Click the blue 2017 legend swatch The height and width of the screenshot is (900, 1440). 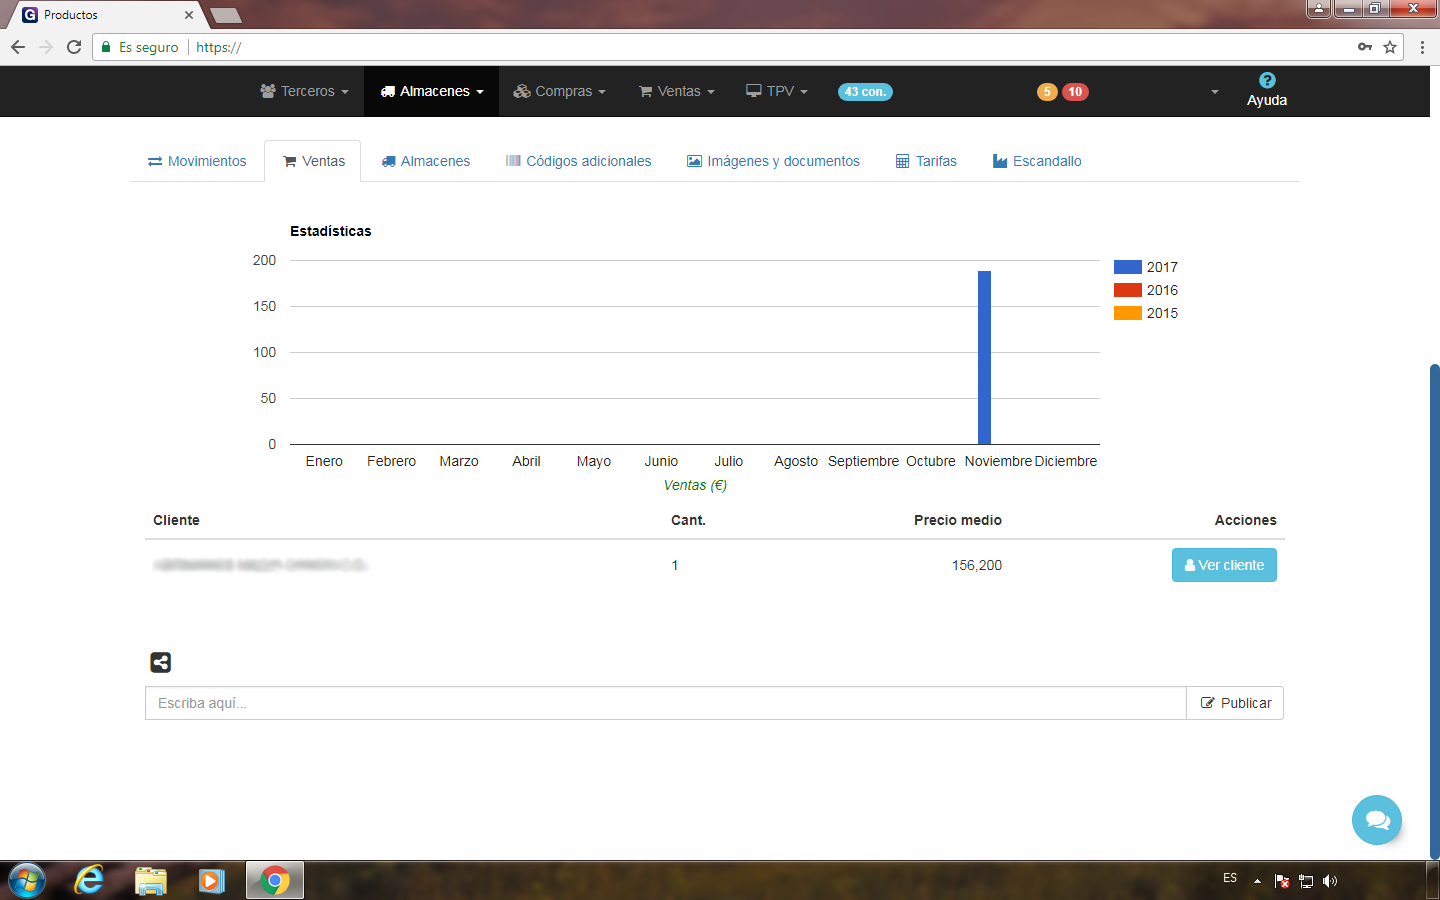click(1128, 267)
